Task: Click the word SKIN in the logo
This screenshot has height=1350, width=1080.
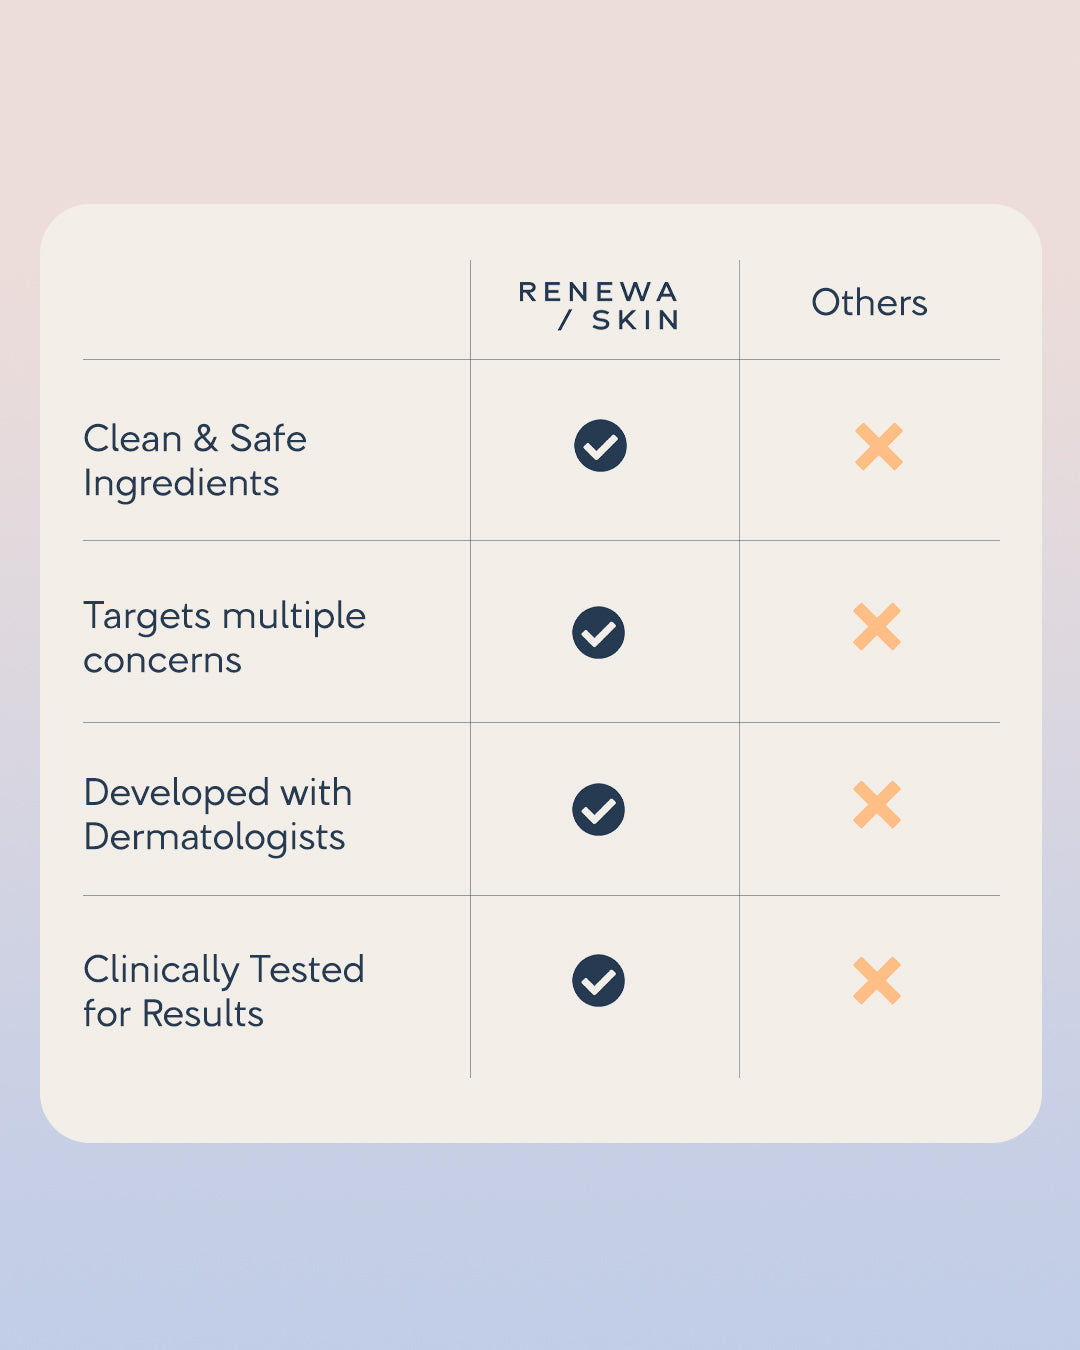Action: point(635,320)
